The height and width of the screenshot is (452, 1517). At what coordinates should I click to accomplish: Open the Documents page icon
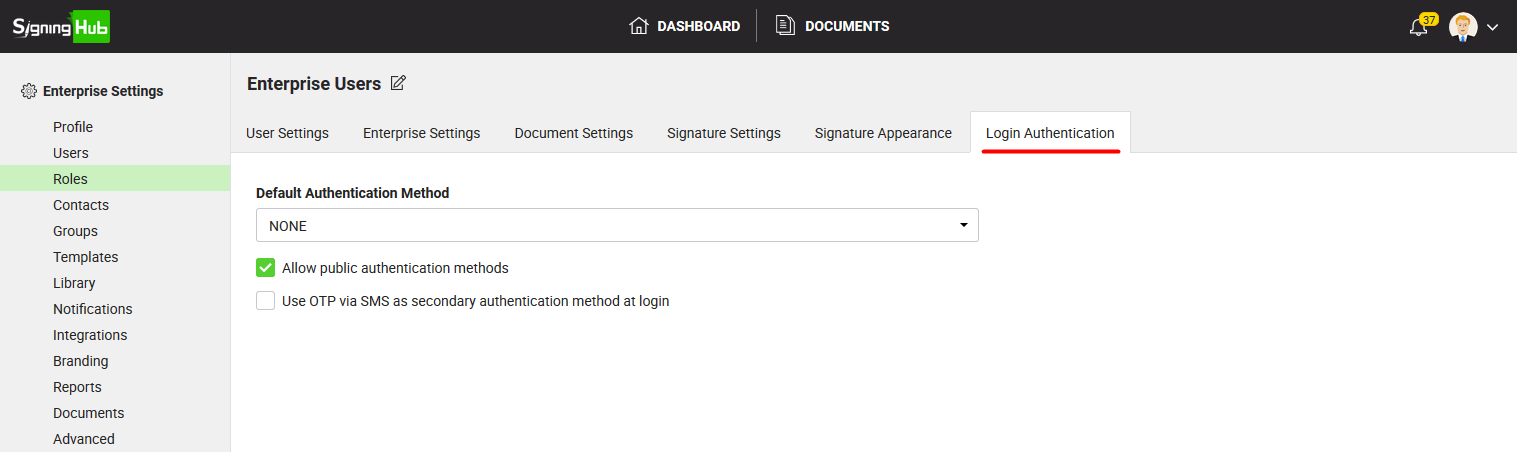[x=786, y=26]
